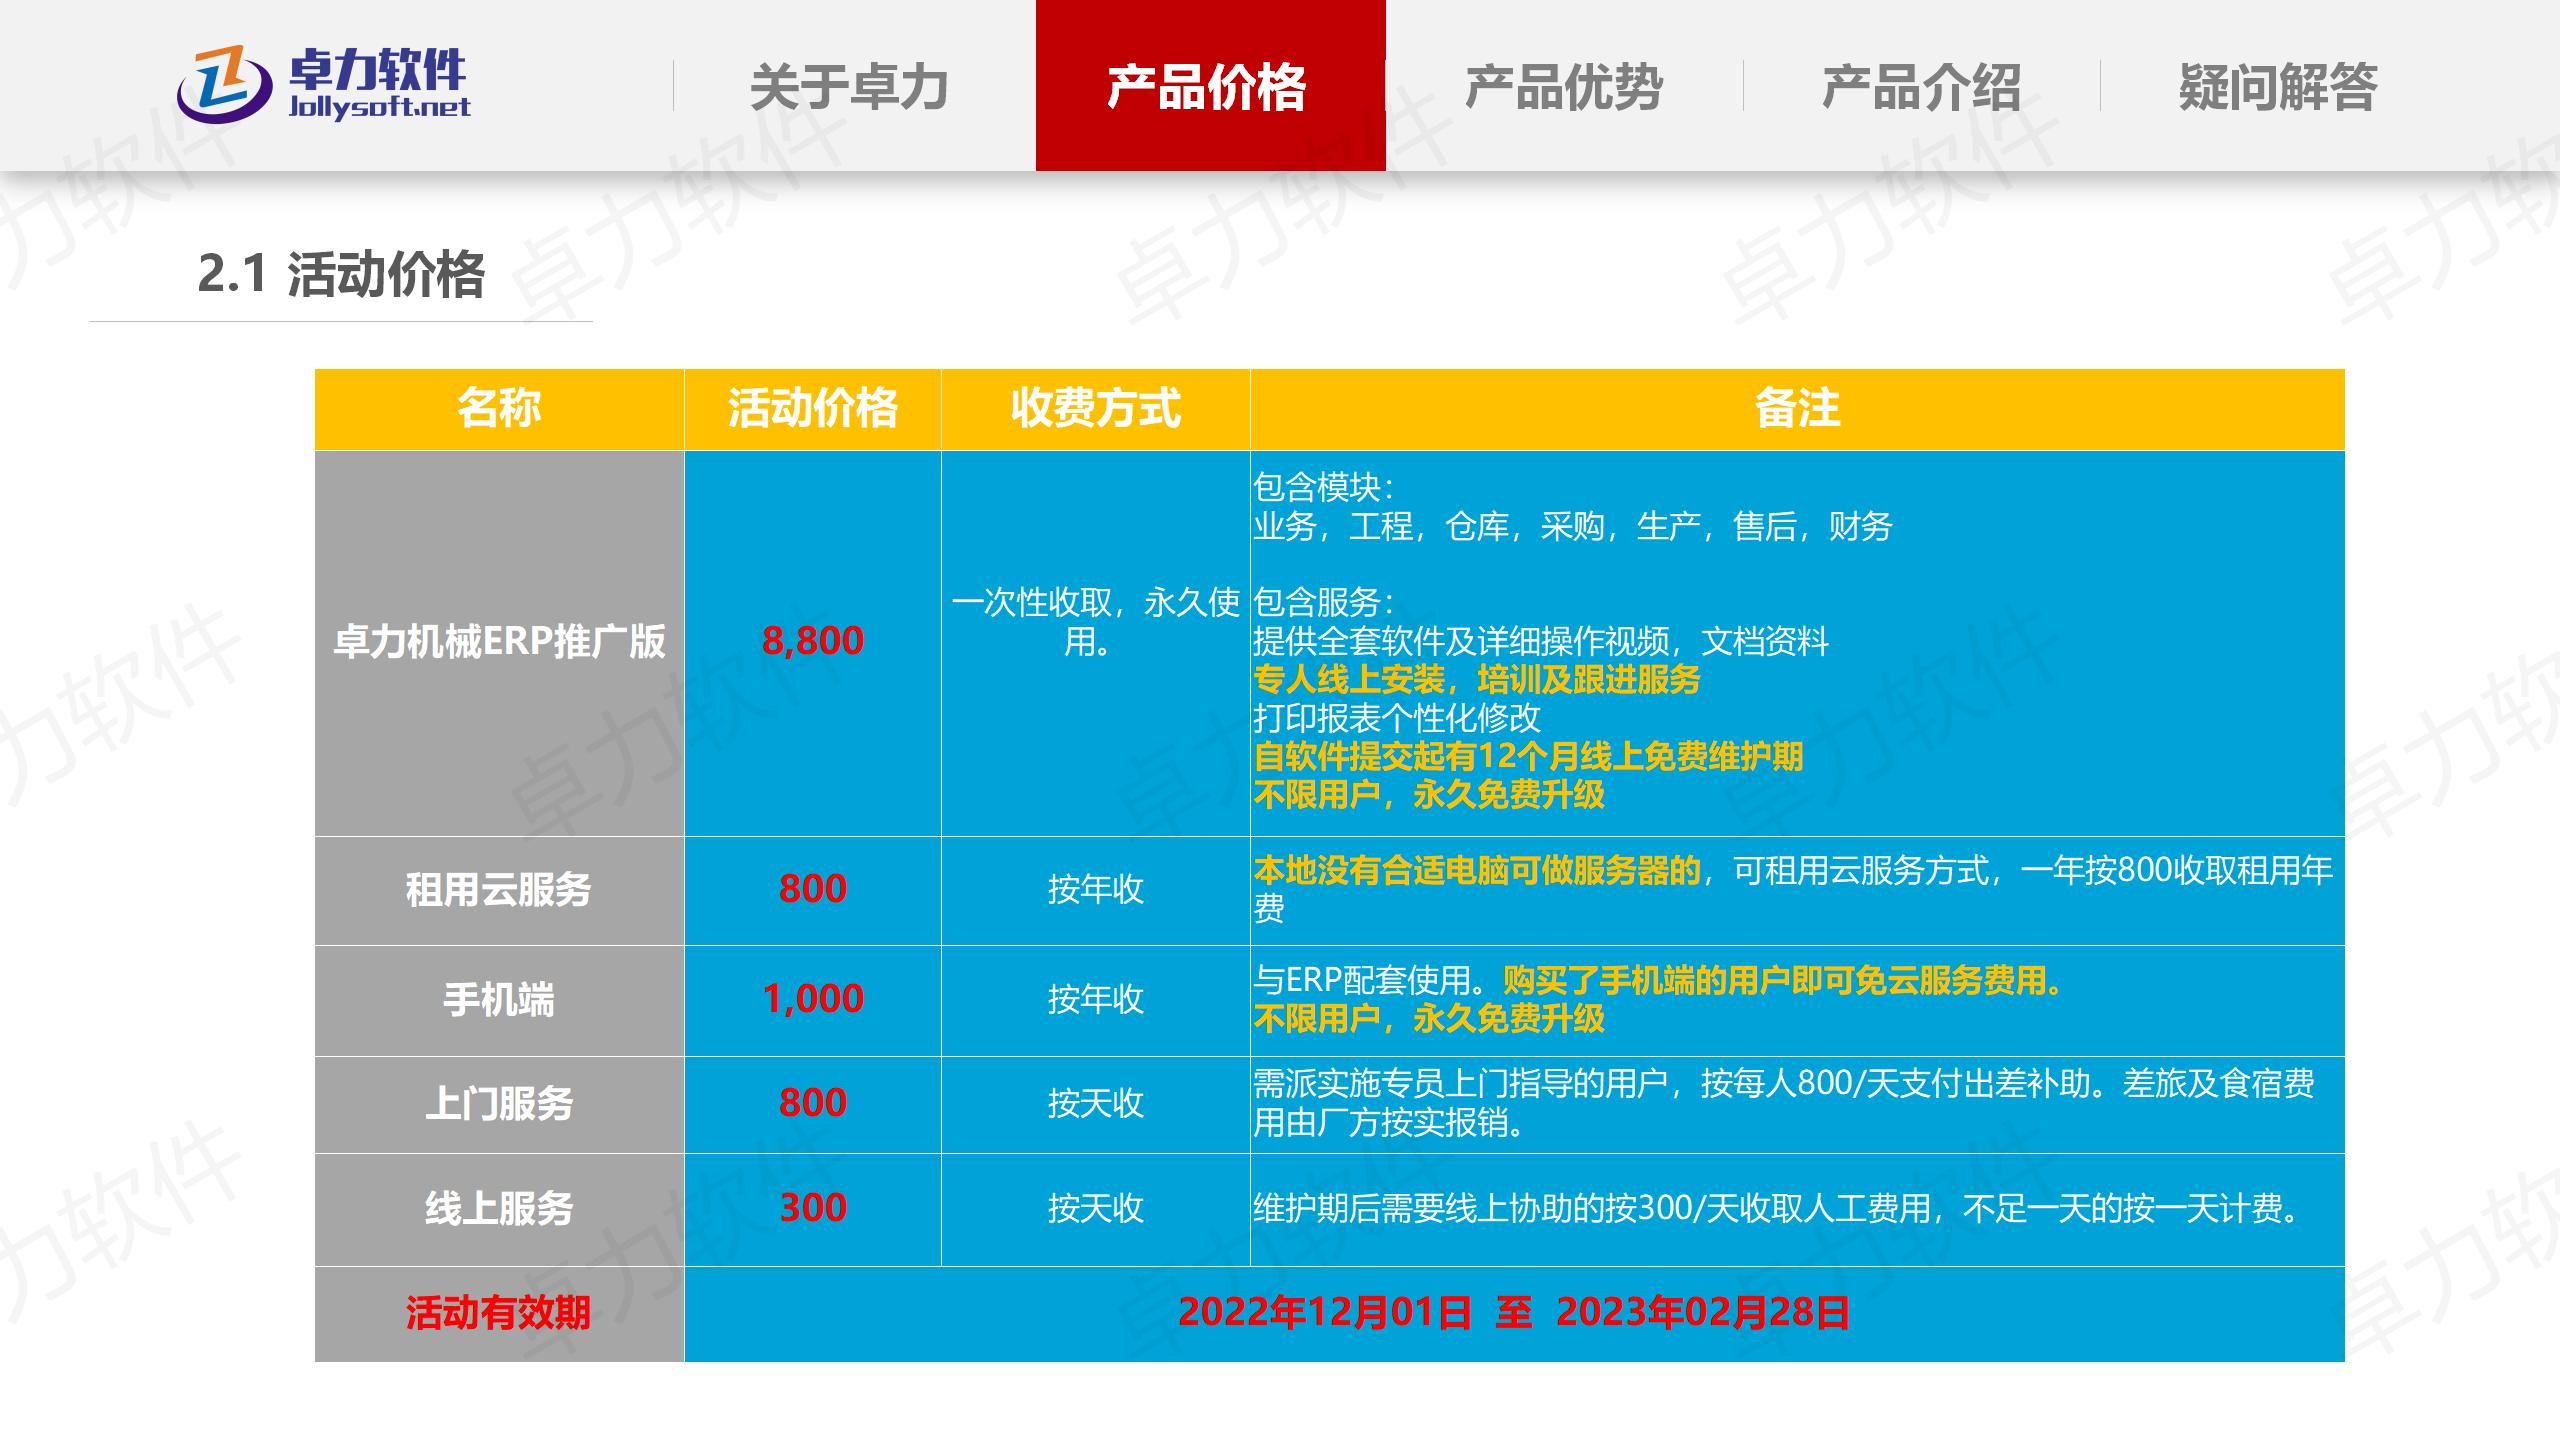Image resolution: width=2560 pixels, height=1440 pixels.
Task: Click 自软件提交起有12个月线上免费维护期 line
Action: point(1528,757)
